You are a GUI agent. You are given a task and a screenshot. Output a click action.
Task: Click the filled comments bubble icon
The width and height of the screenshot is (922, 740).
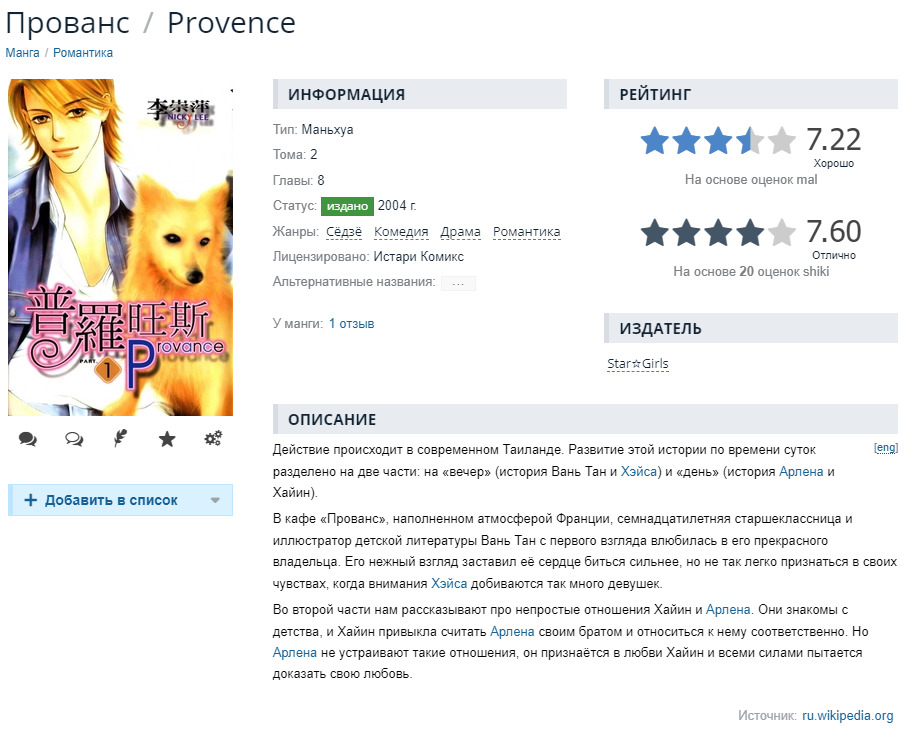click(28, 439)
